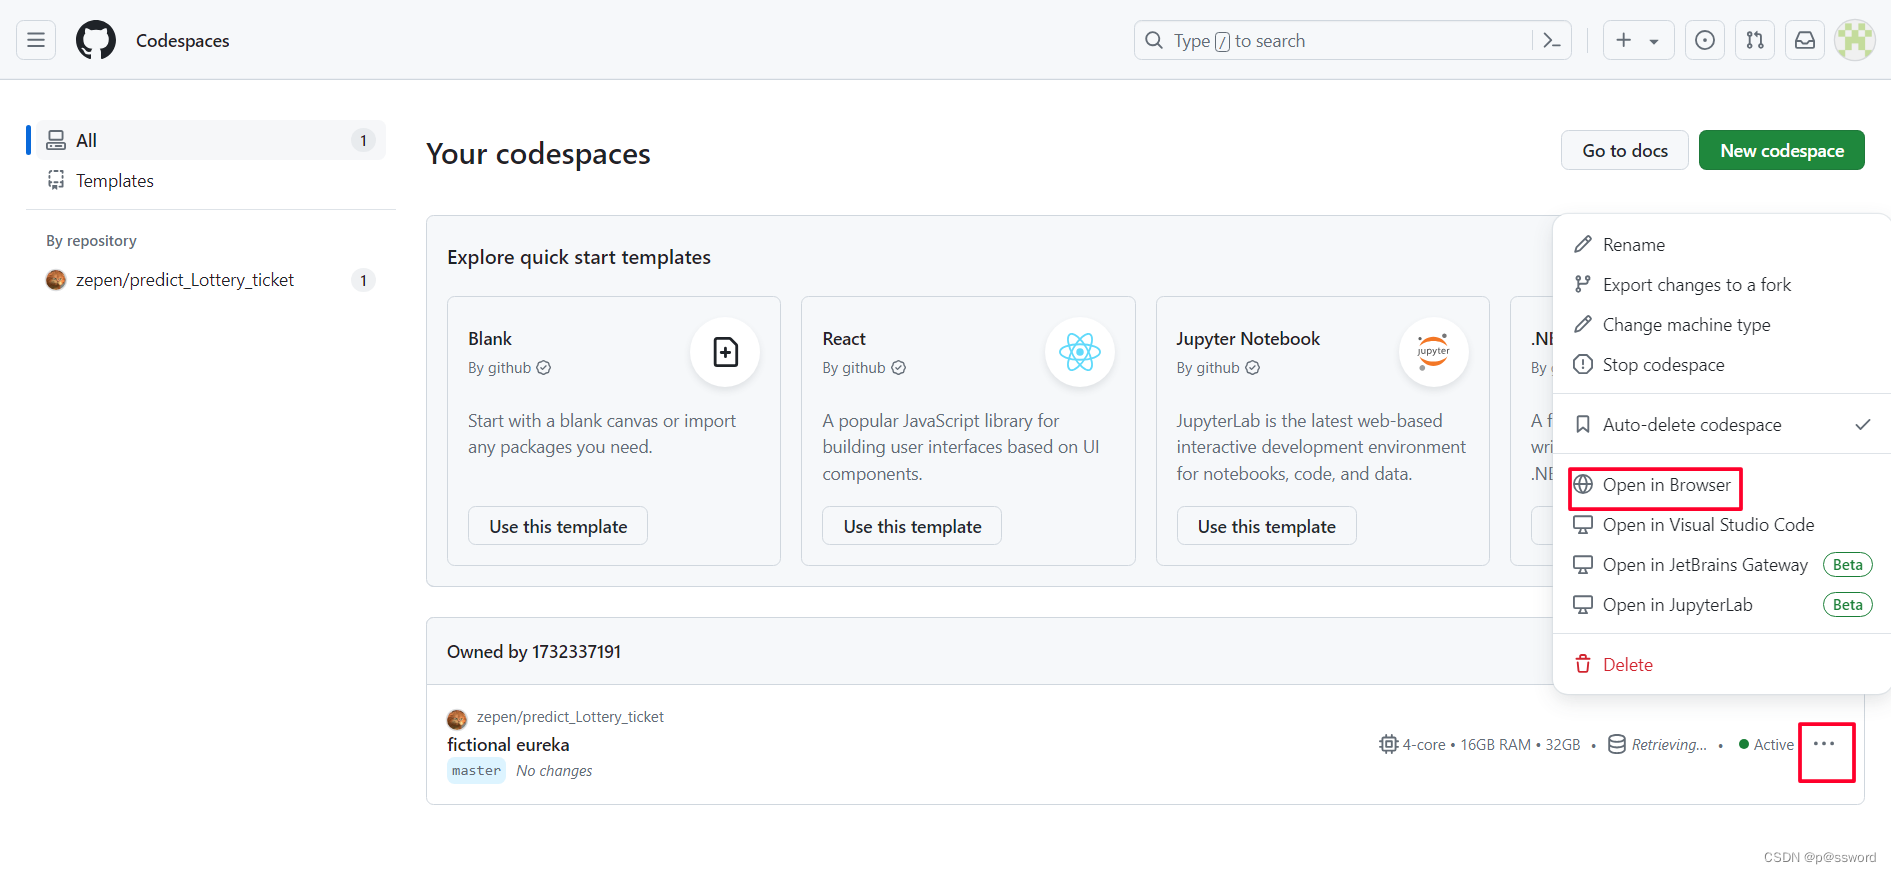Viewport: 1891px width, 874px height.
Task: Click the New codespace button
Action: [x=1782, y=150]
